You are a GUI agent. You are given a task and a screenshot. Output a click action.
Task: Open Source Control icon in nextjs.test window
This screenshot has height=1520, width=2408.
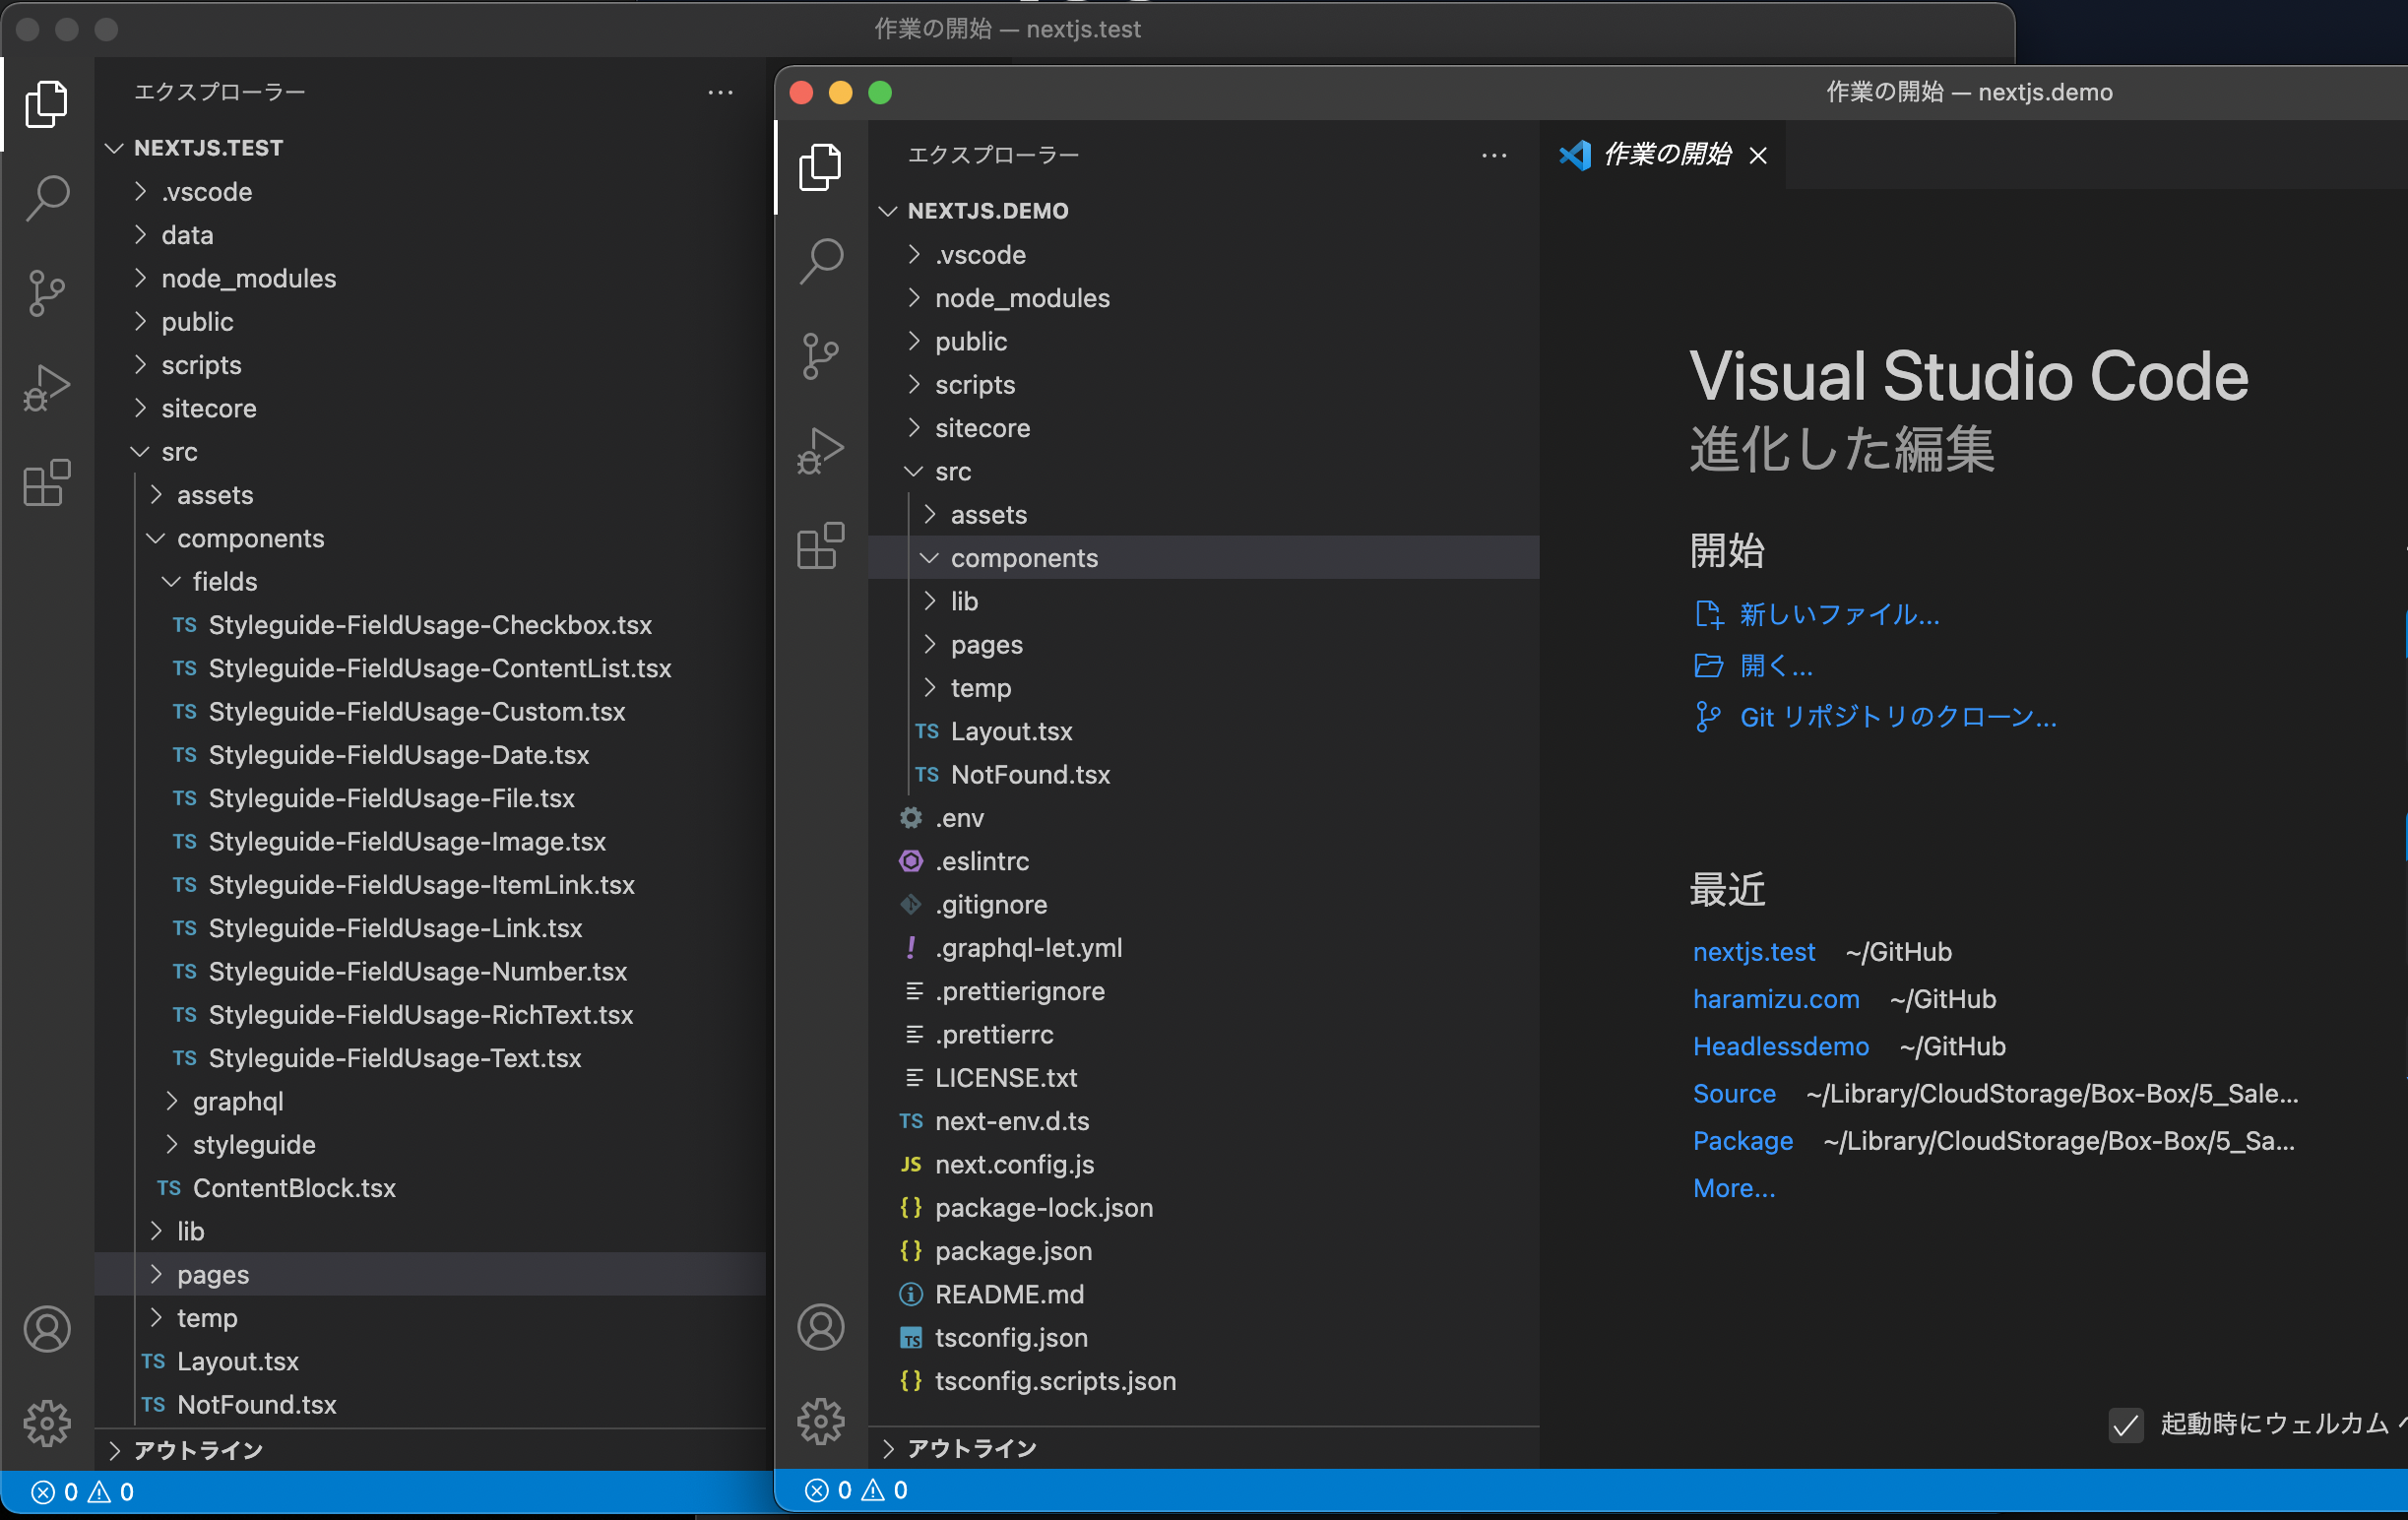47,293
